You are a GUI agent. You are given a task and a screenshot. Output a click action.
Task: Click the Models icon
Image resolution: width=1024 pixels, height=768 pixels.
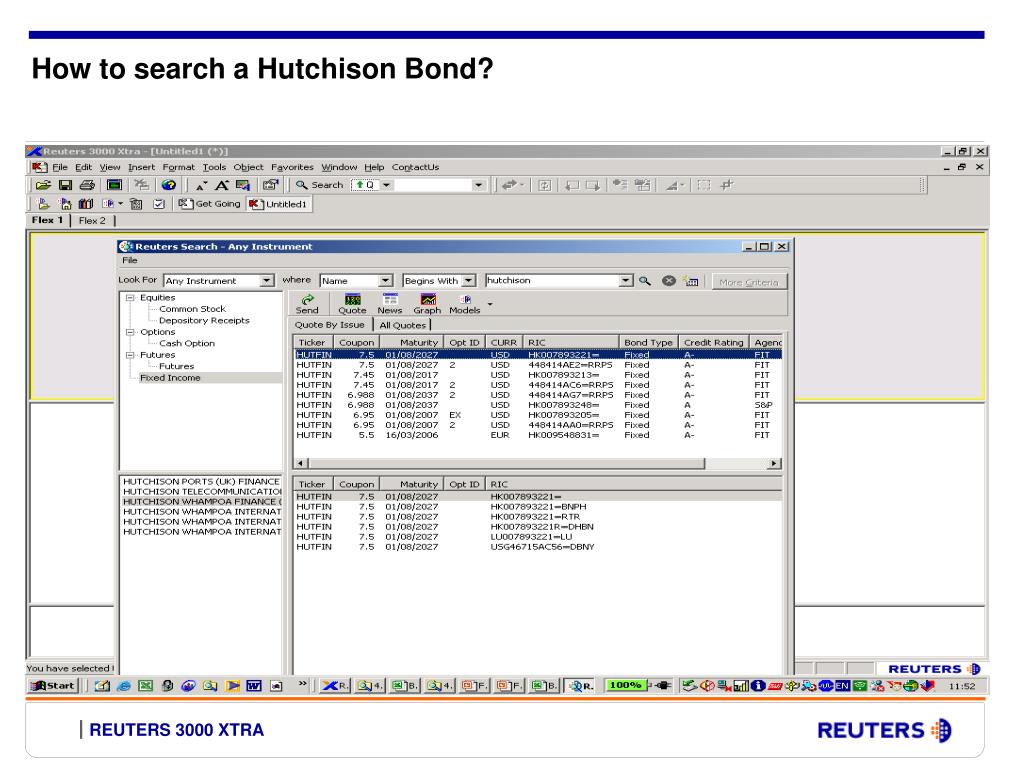click(x=464, y=304)
